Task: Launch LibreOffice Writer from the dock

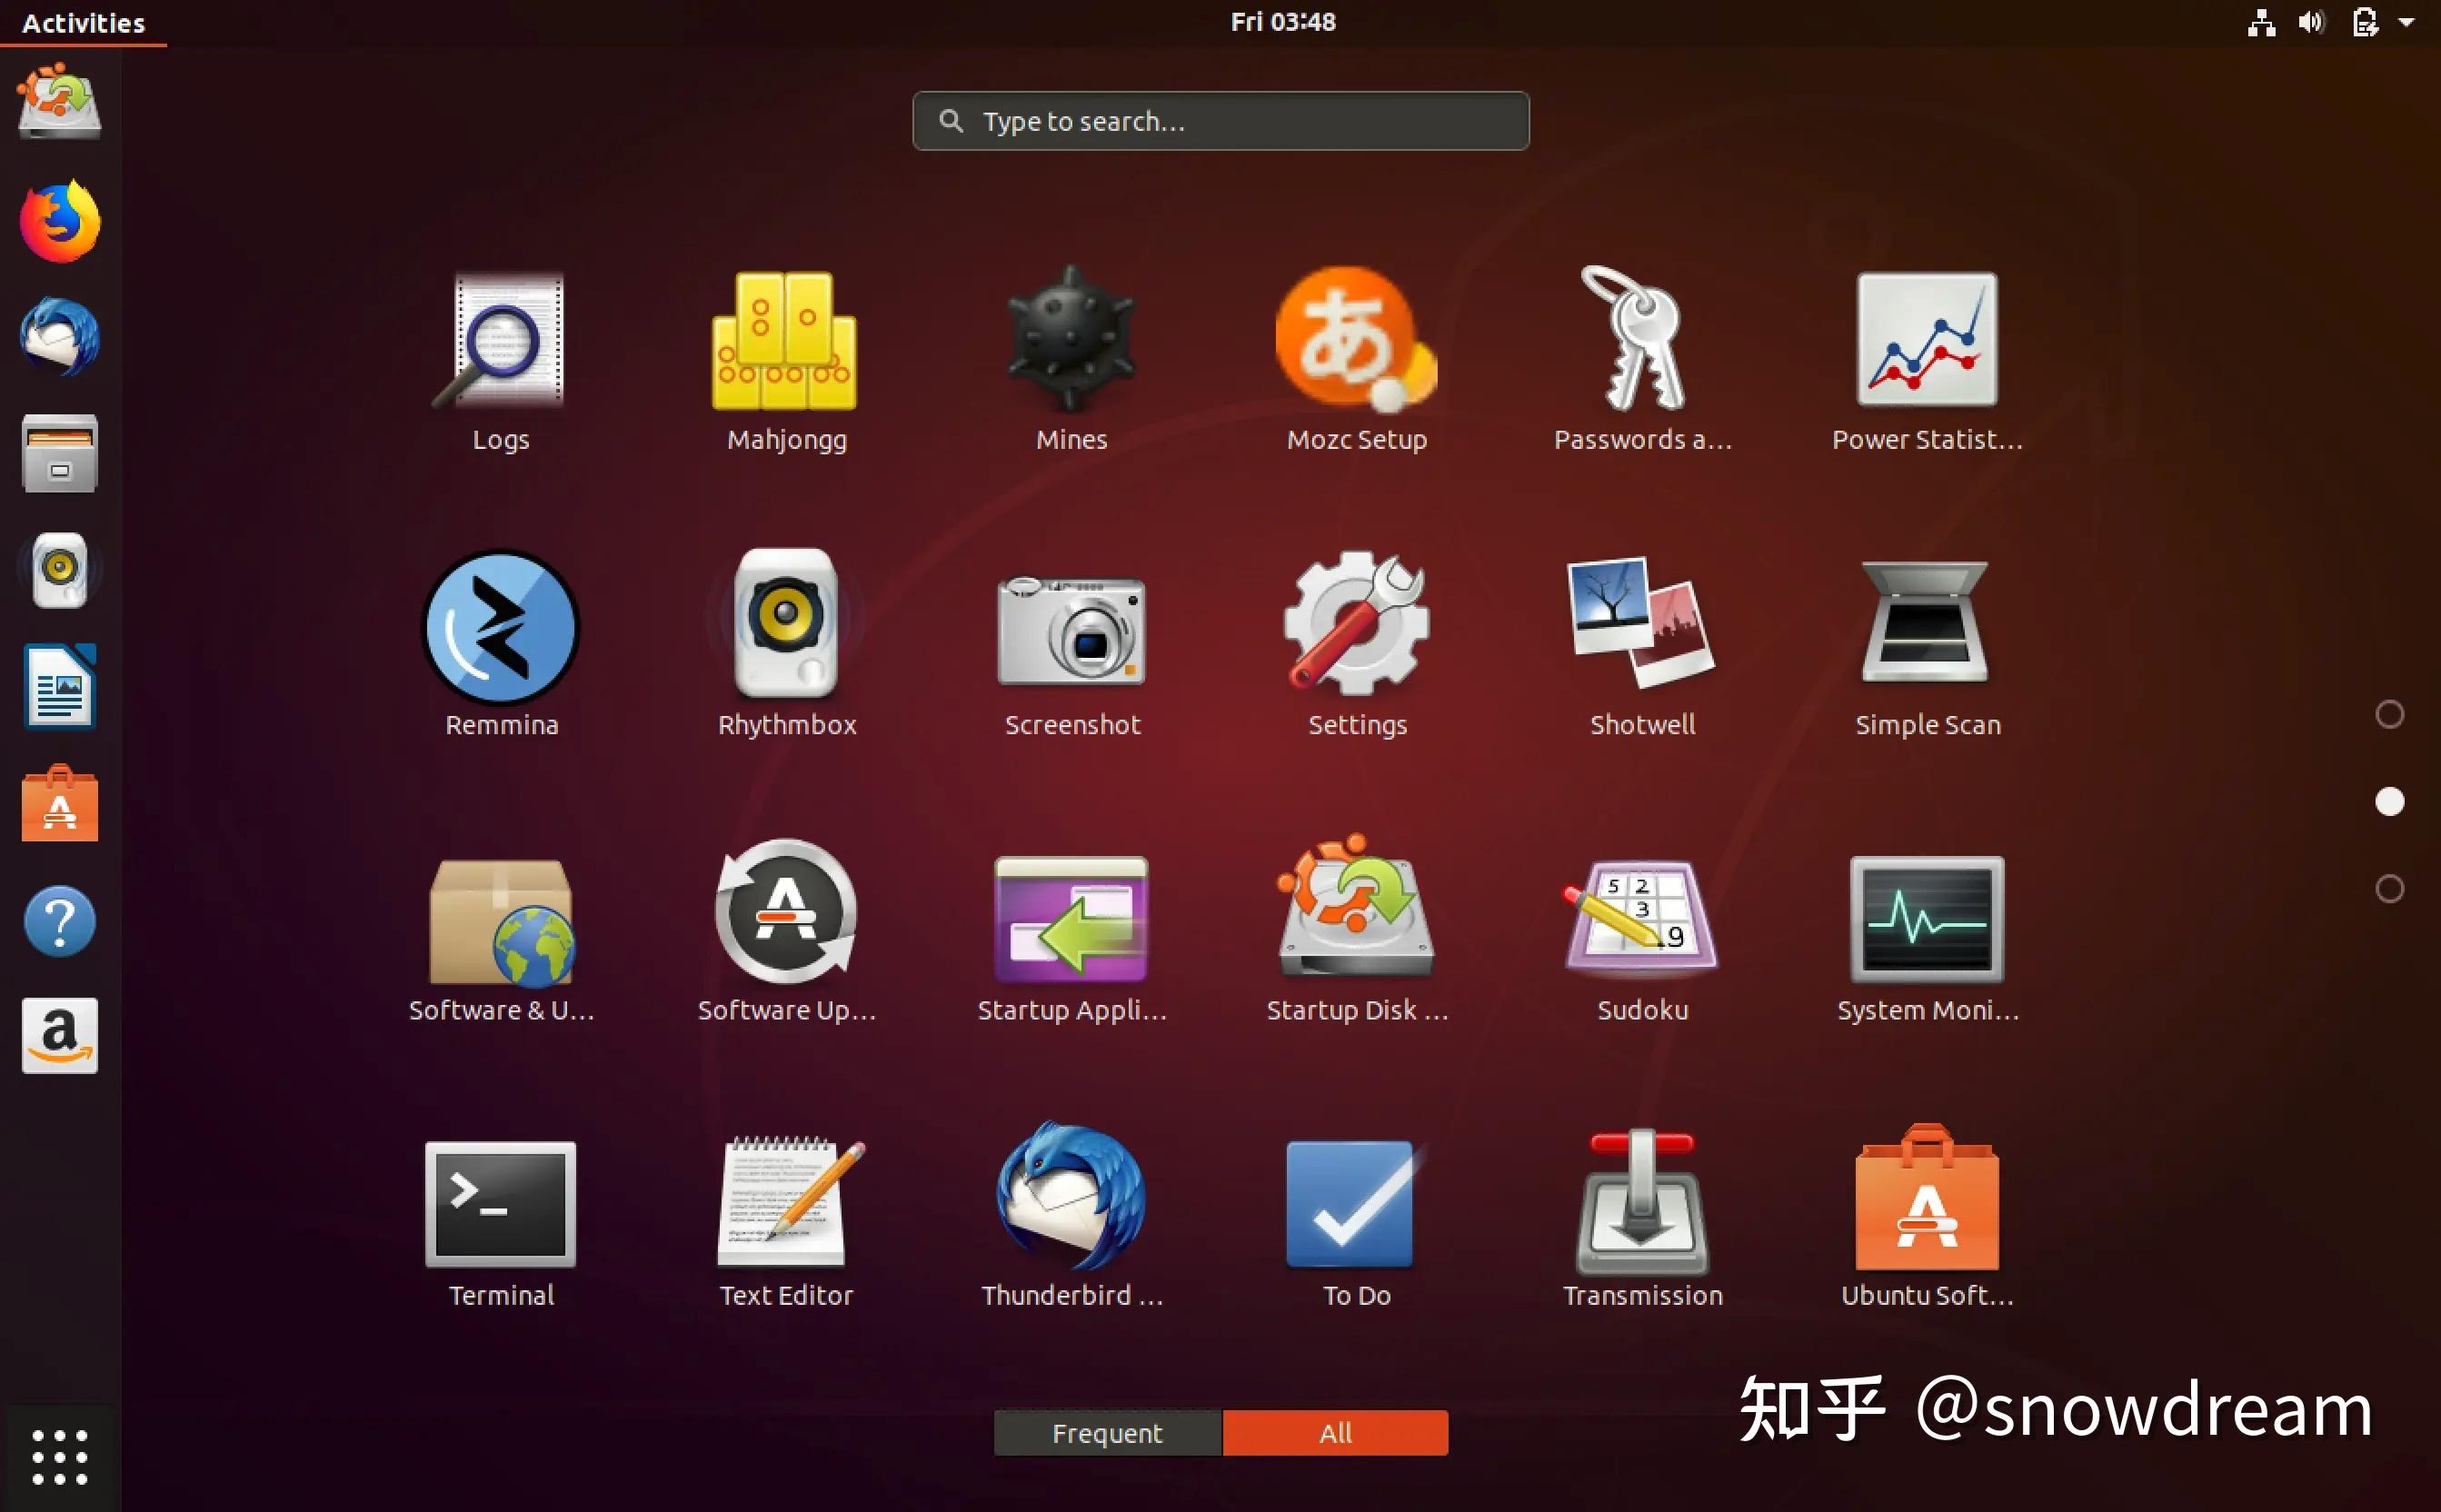Action: pos(60,687)
